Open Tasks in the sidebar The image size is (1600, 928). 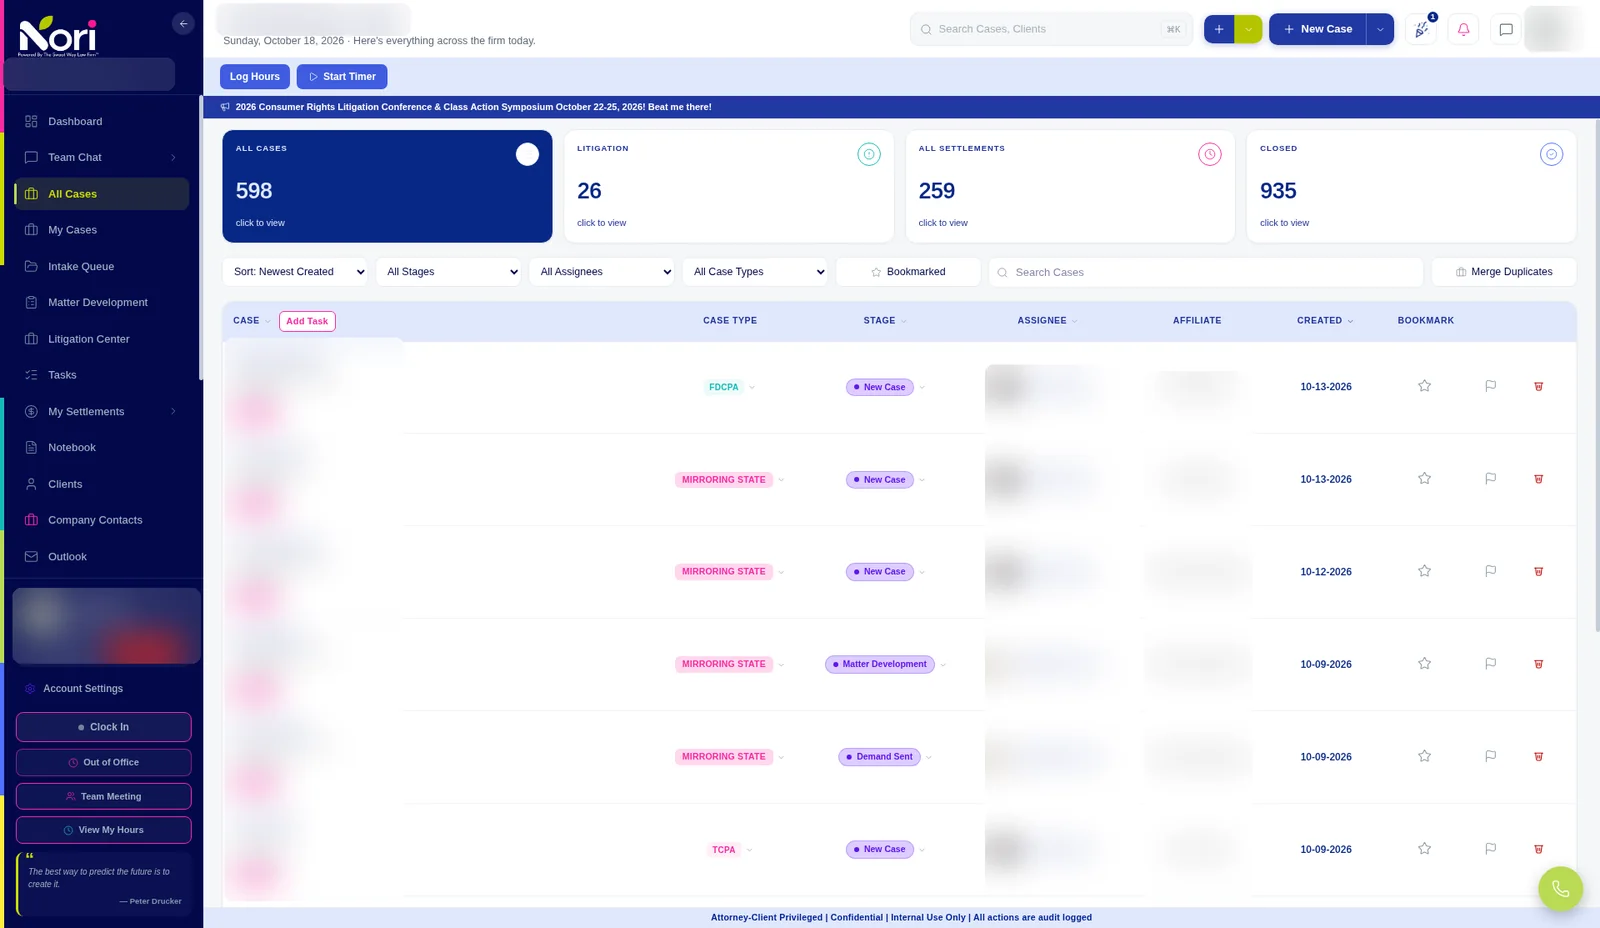point(101,375)
